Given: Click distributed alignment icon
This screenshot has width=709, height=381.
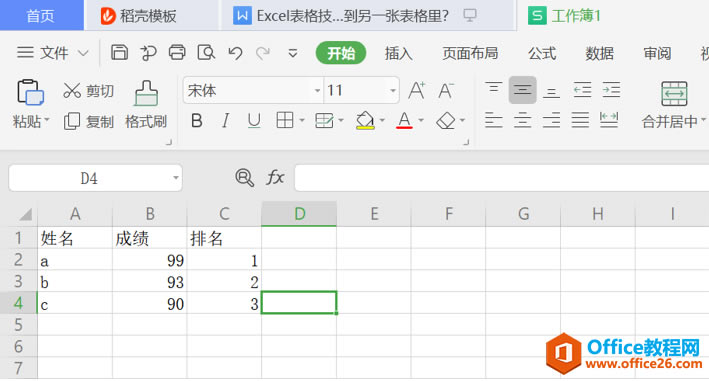Looking at the screenshot, I should pos(609,120).
